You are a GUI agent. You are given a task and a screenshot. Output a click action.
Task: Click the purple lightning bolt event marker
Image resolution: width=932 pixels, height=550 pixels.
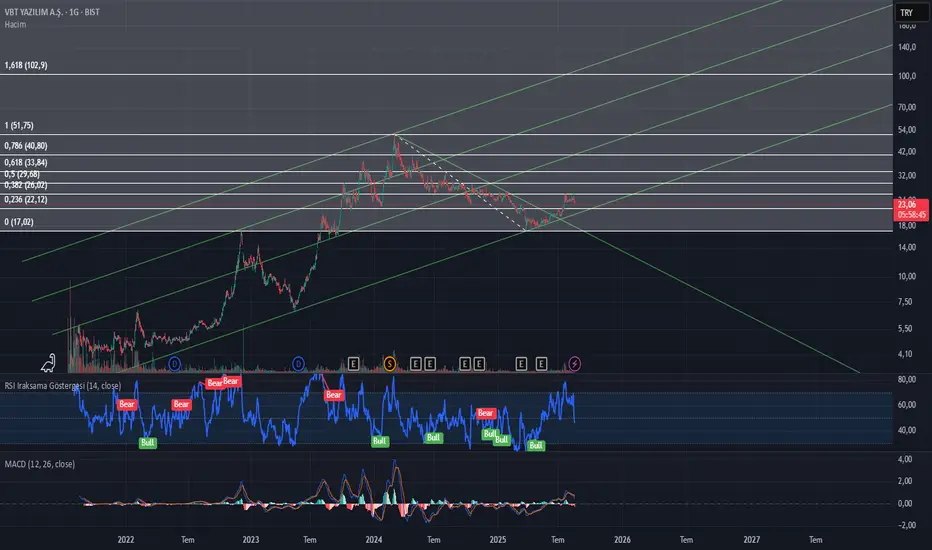[575, 363]
